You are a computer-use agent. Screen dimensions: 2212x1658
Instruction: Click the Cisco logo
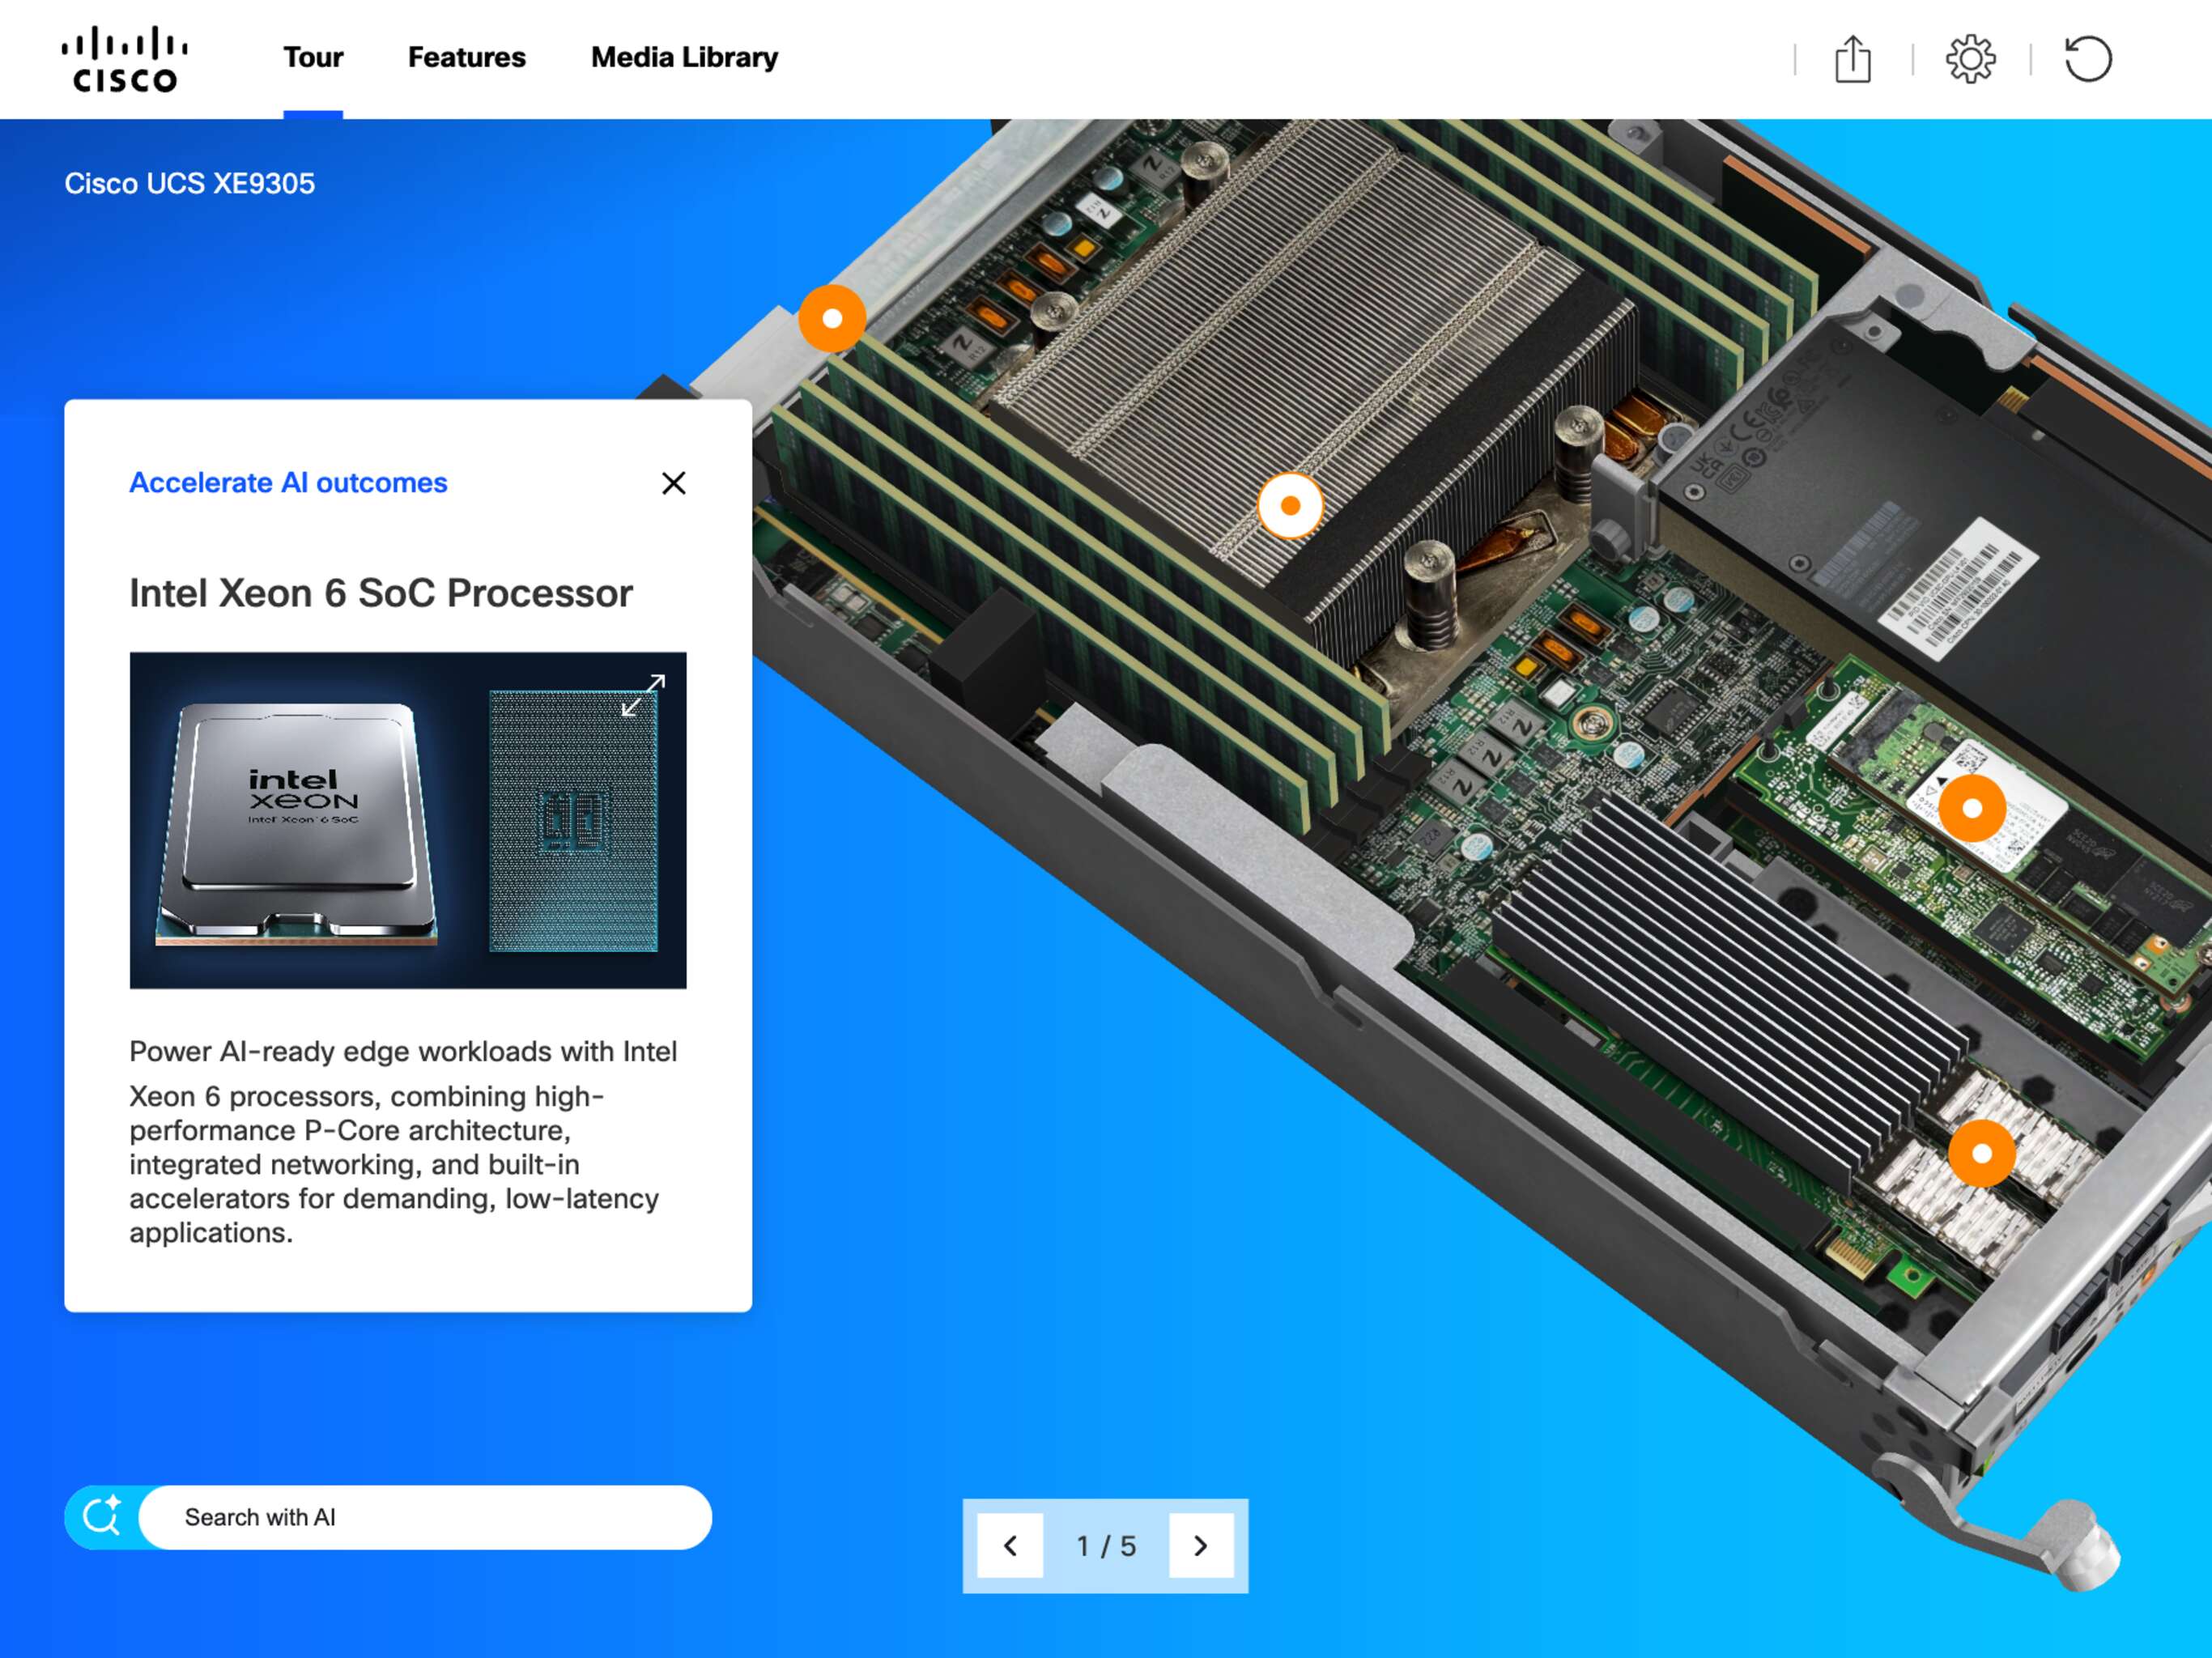click(x=125, y=59)
